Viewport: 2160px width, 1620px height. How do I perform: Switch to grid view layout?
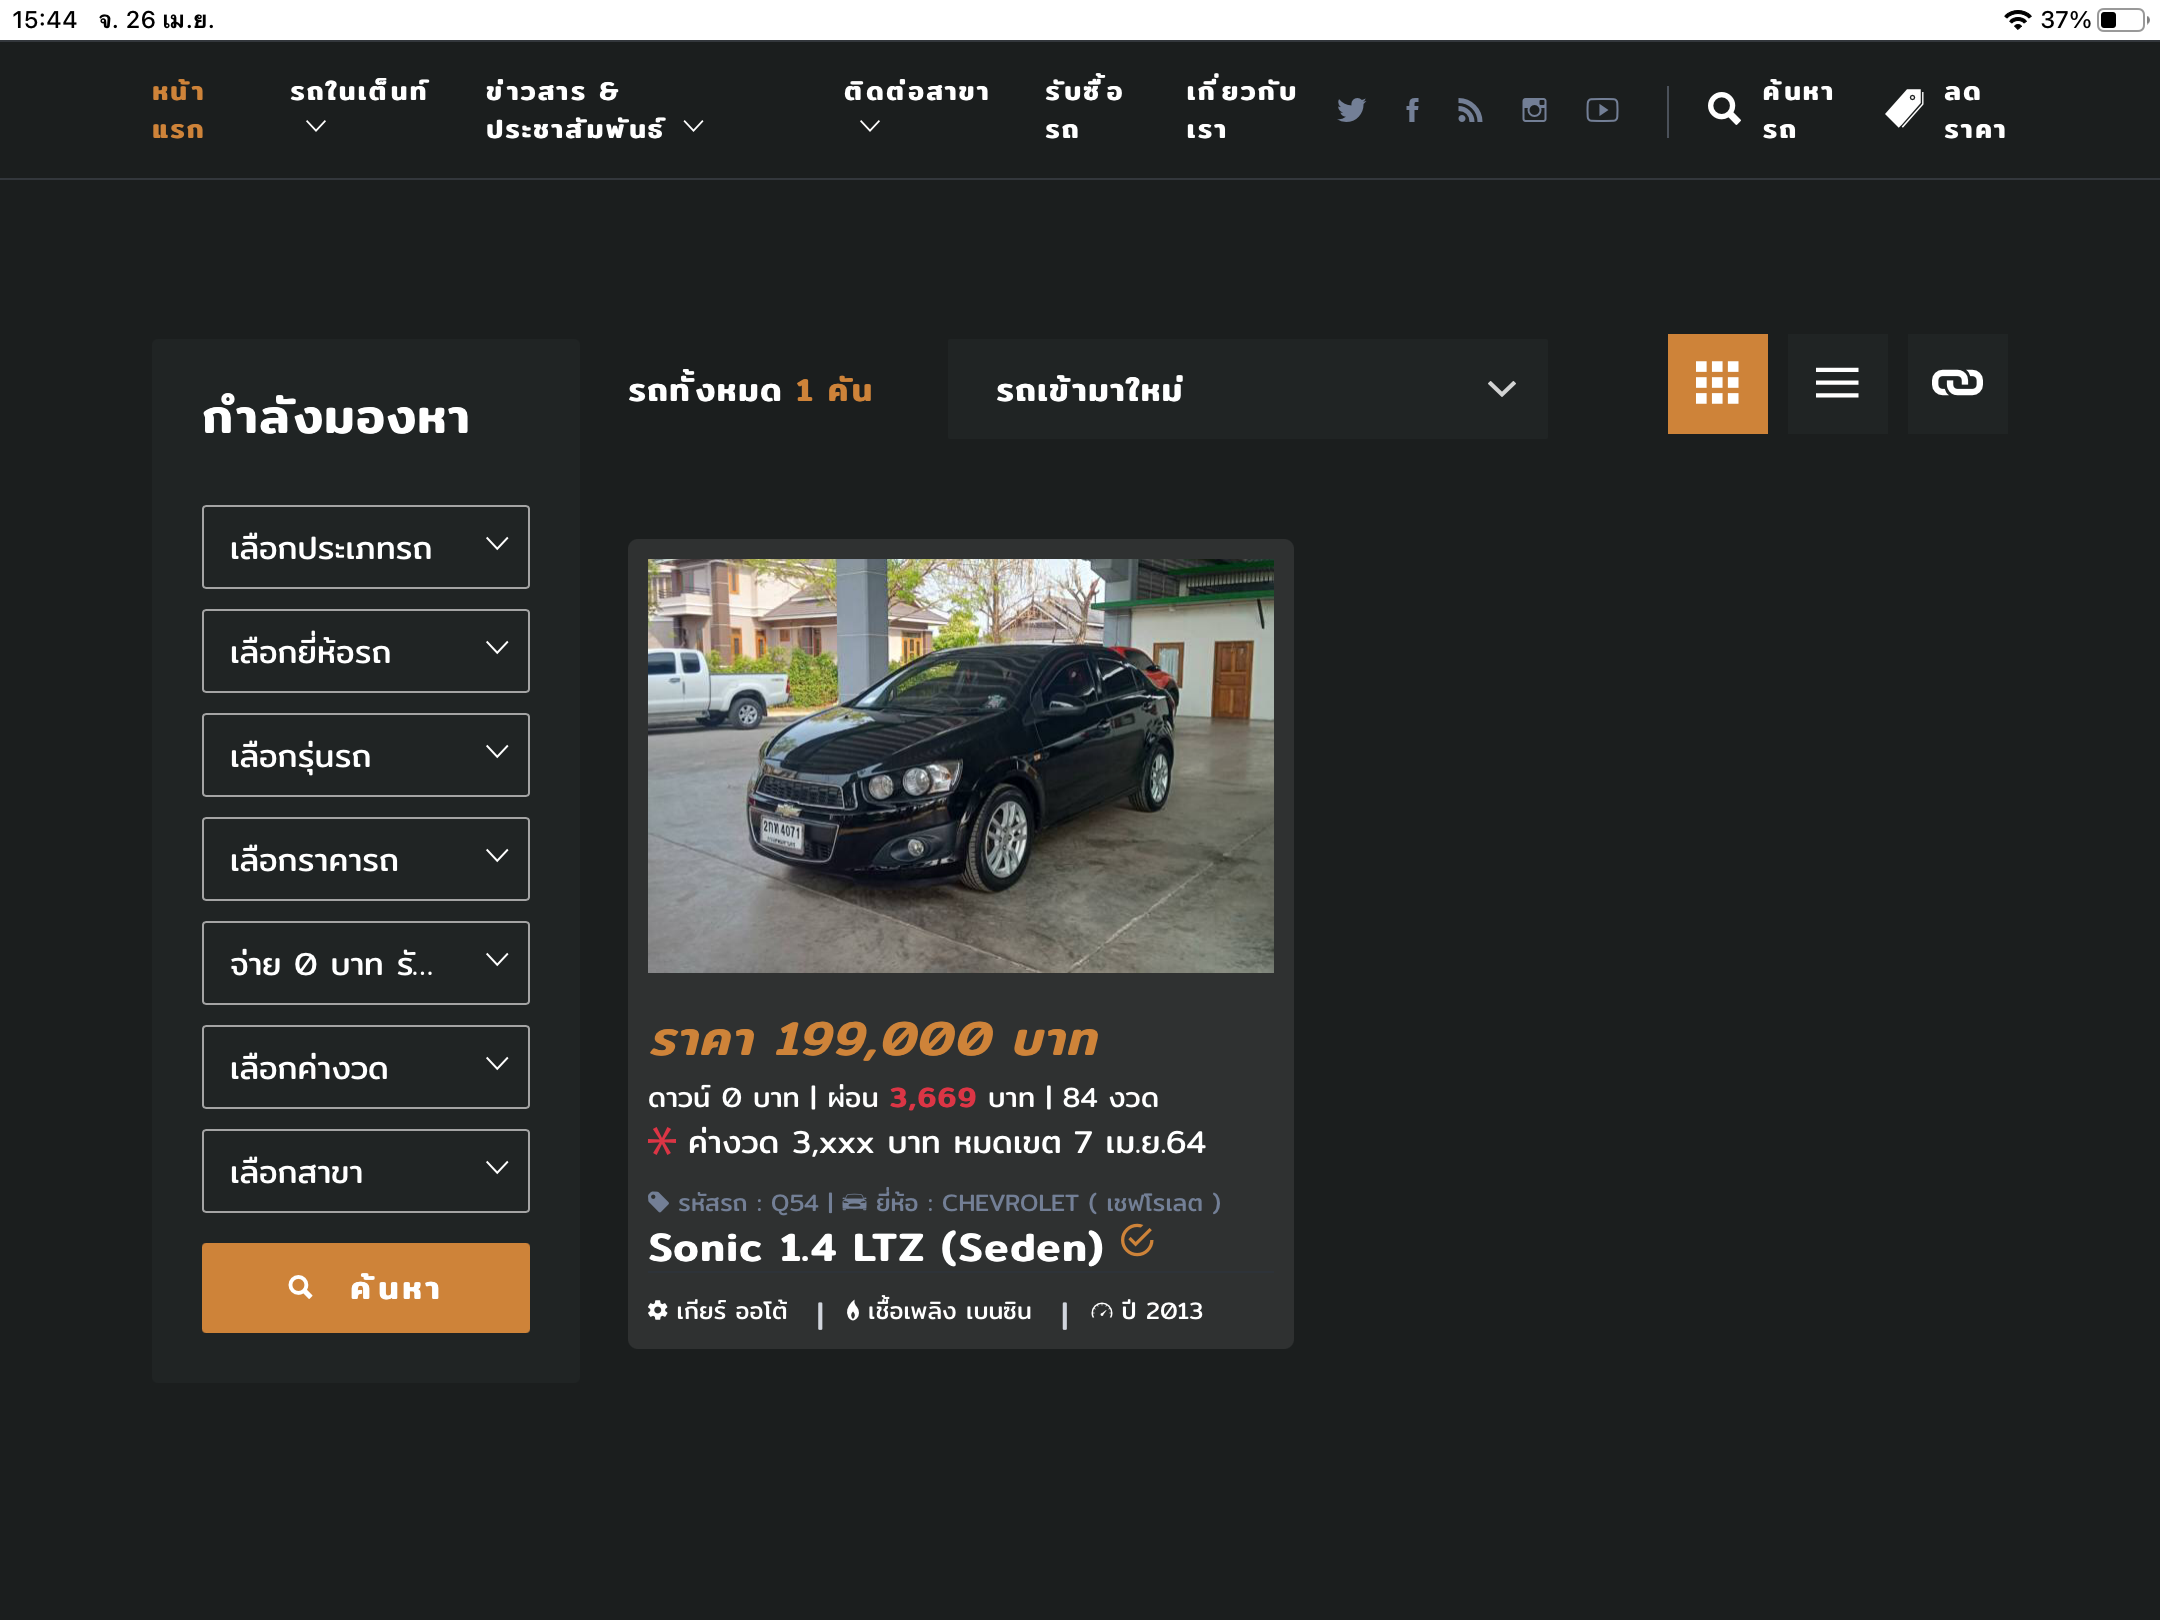click(1717, 383)
